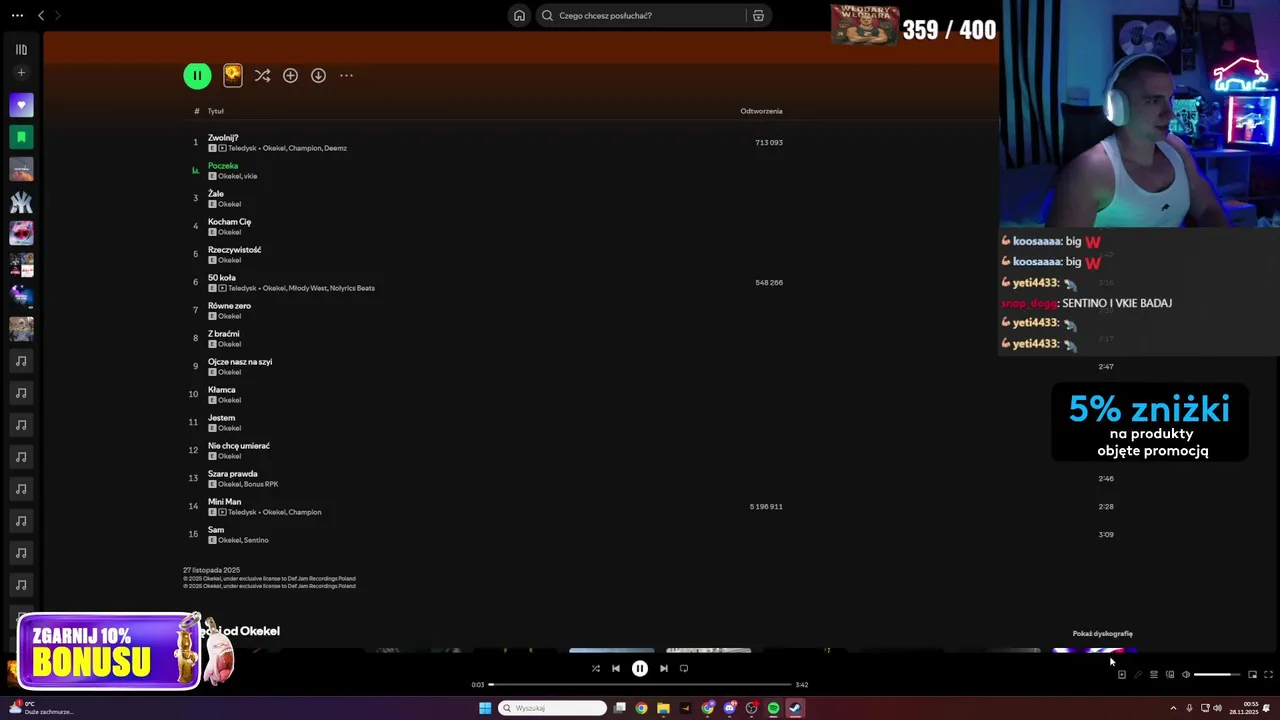Show lyrics with the microphone icon
Screen dimensions: 1280x720
click(x=1137, y=674)
